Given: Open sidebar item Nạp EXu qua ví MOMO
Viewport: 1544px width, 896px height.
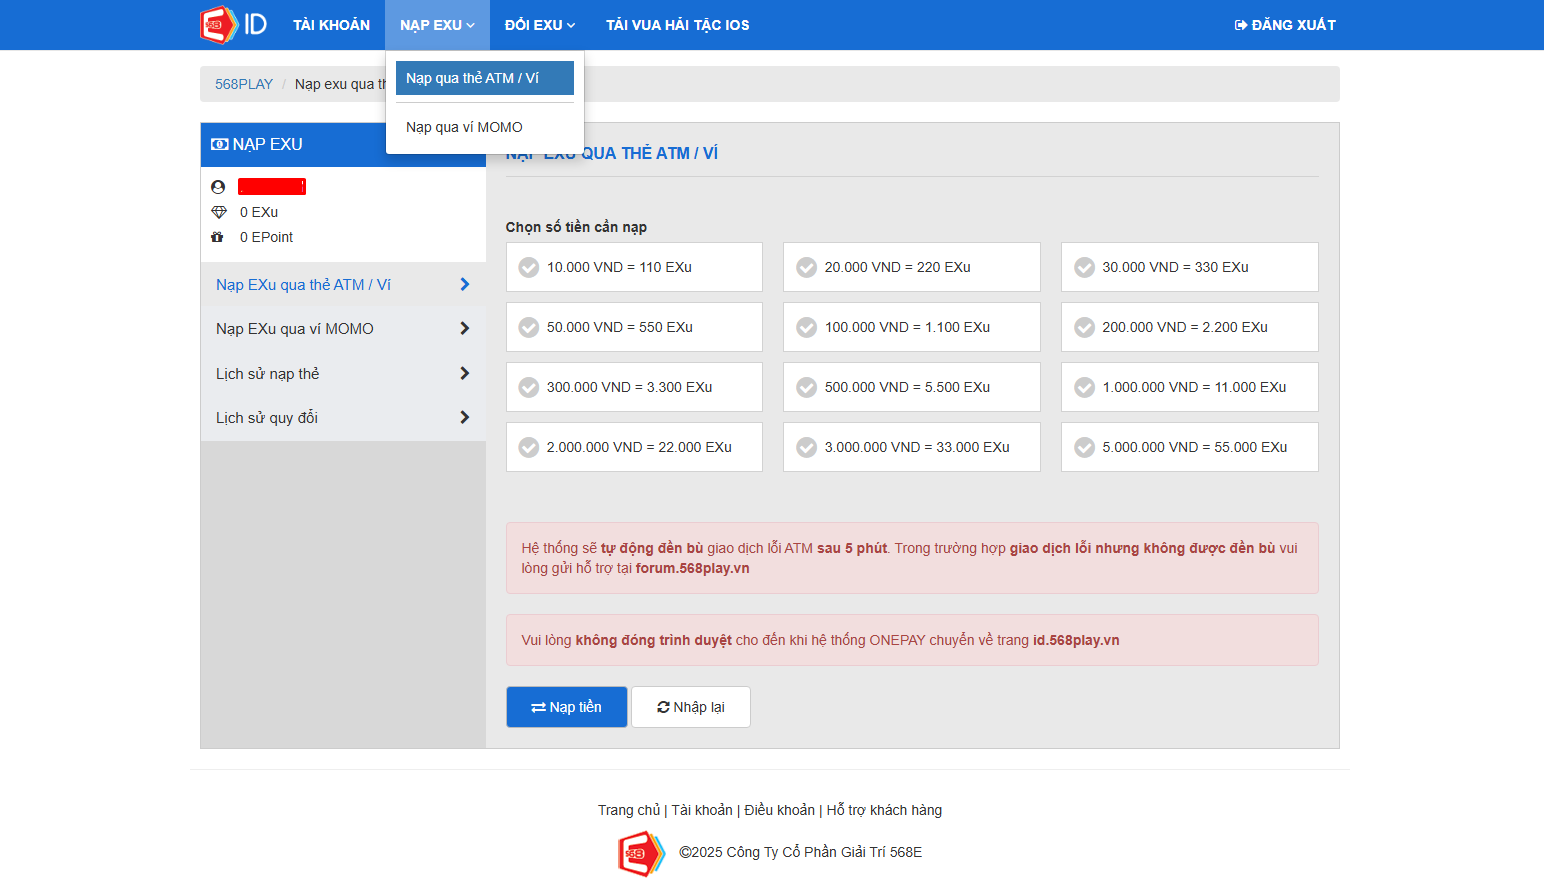Looking at the screenshot, I should tap(343, 329).
